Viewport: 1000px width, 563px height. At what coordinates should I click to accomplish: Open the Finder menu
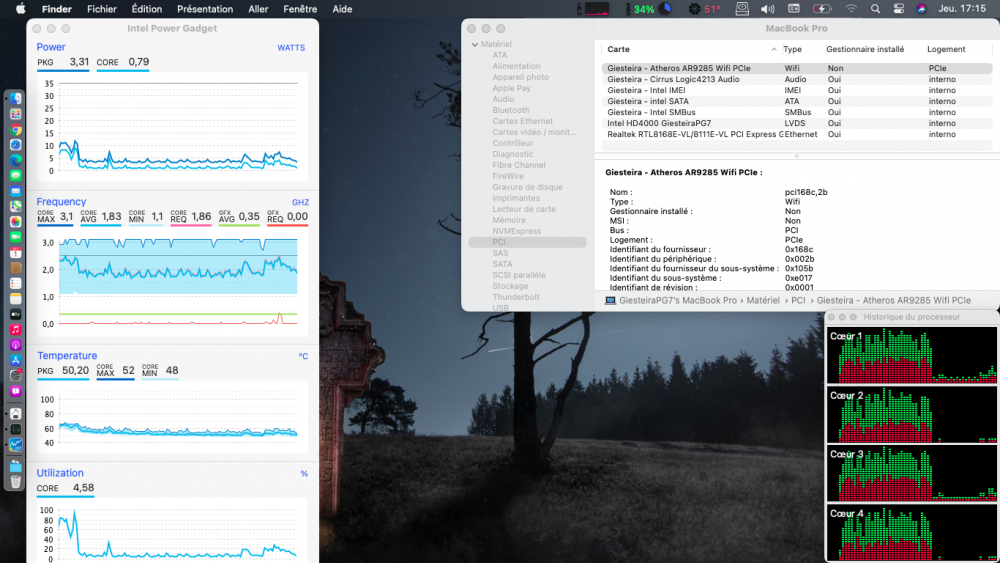click(x=57, y=9)
